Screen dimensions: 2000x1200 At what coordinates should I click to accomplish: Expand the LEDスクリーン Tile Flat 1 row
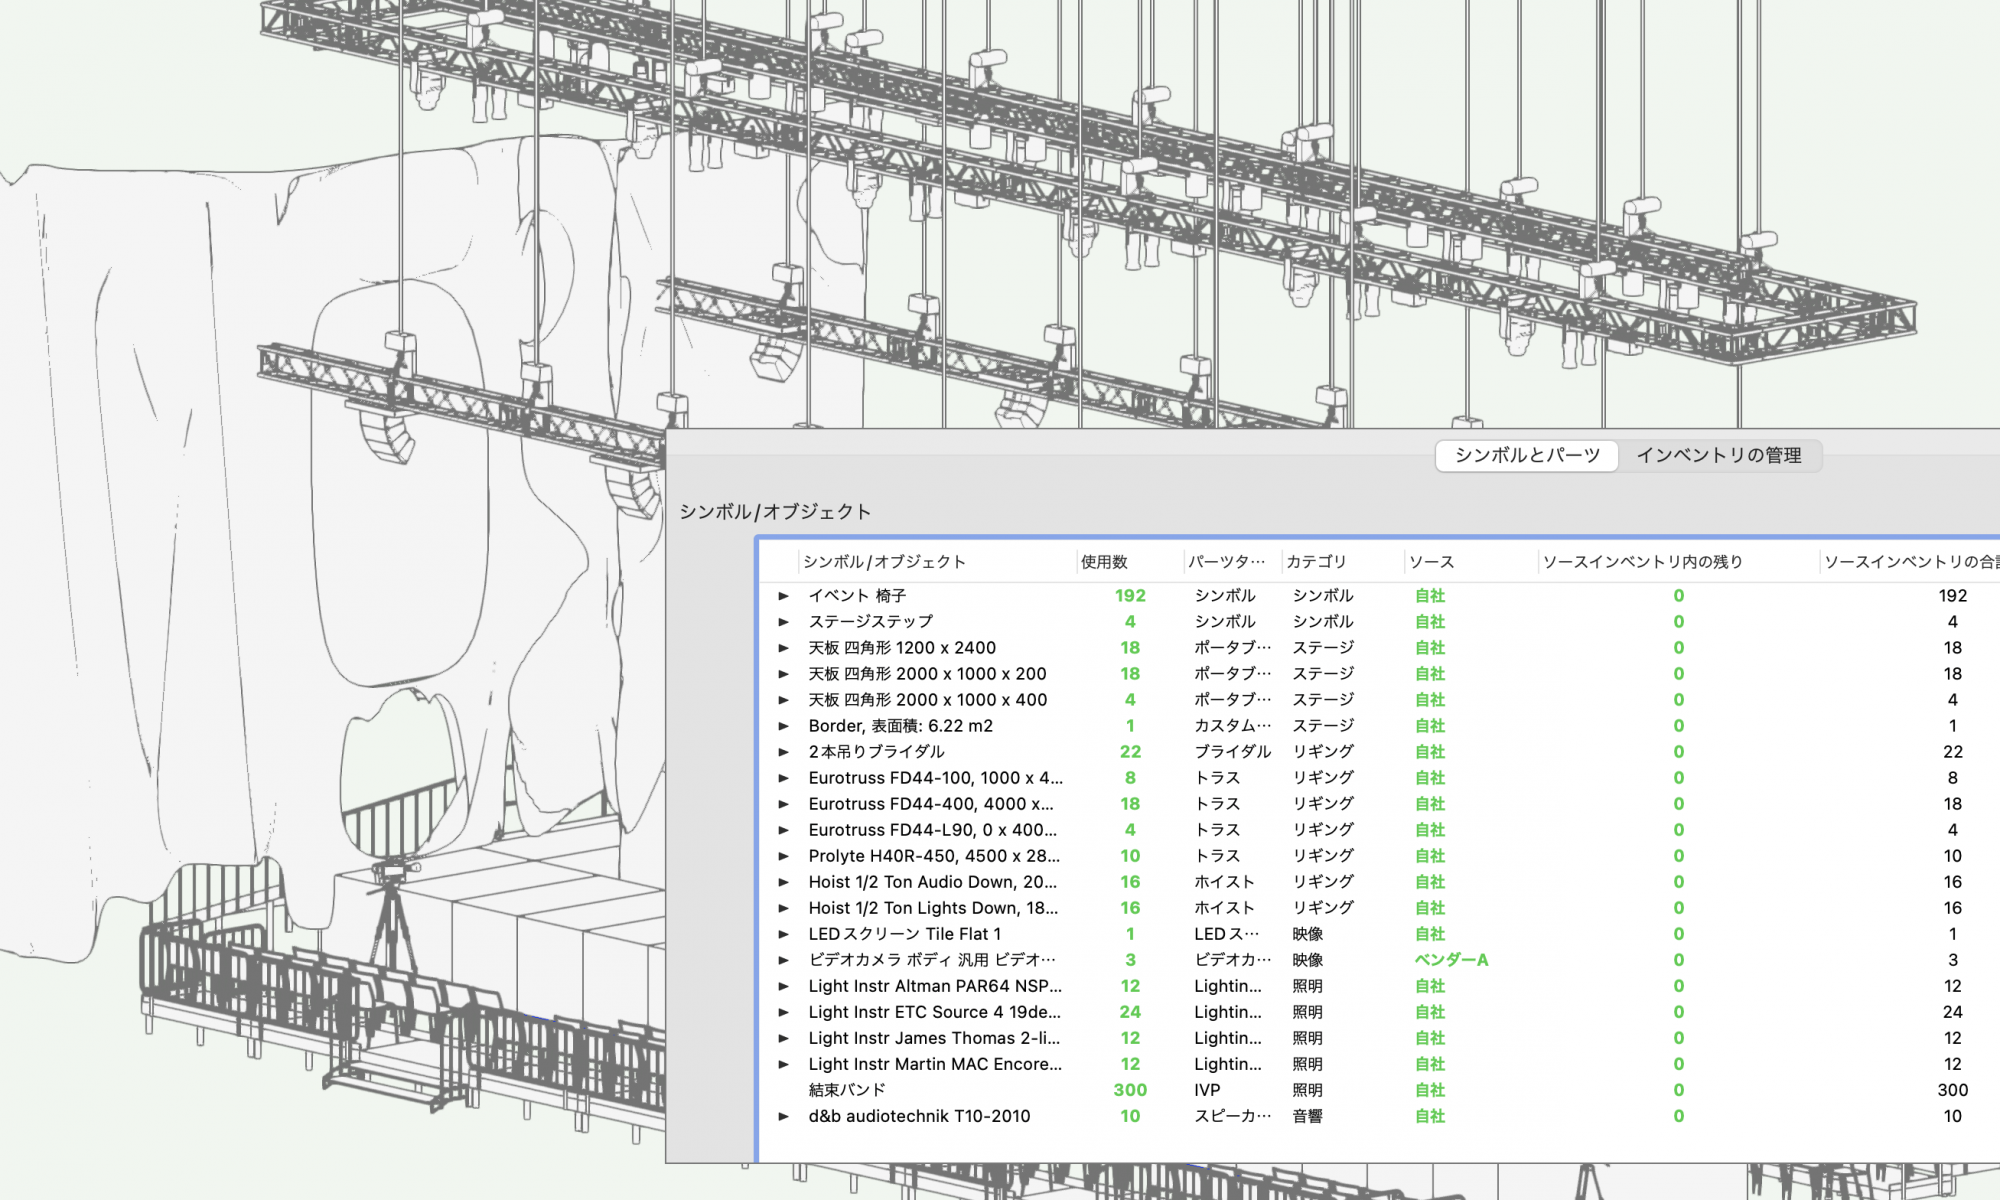click(784, 934)
